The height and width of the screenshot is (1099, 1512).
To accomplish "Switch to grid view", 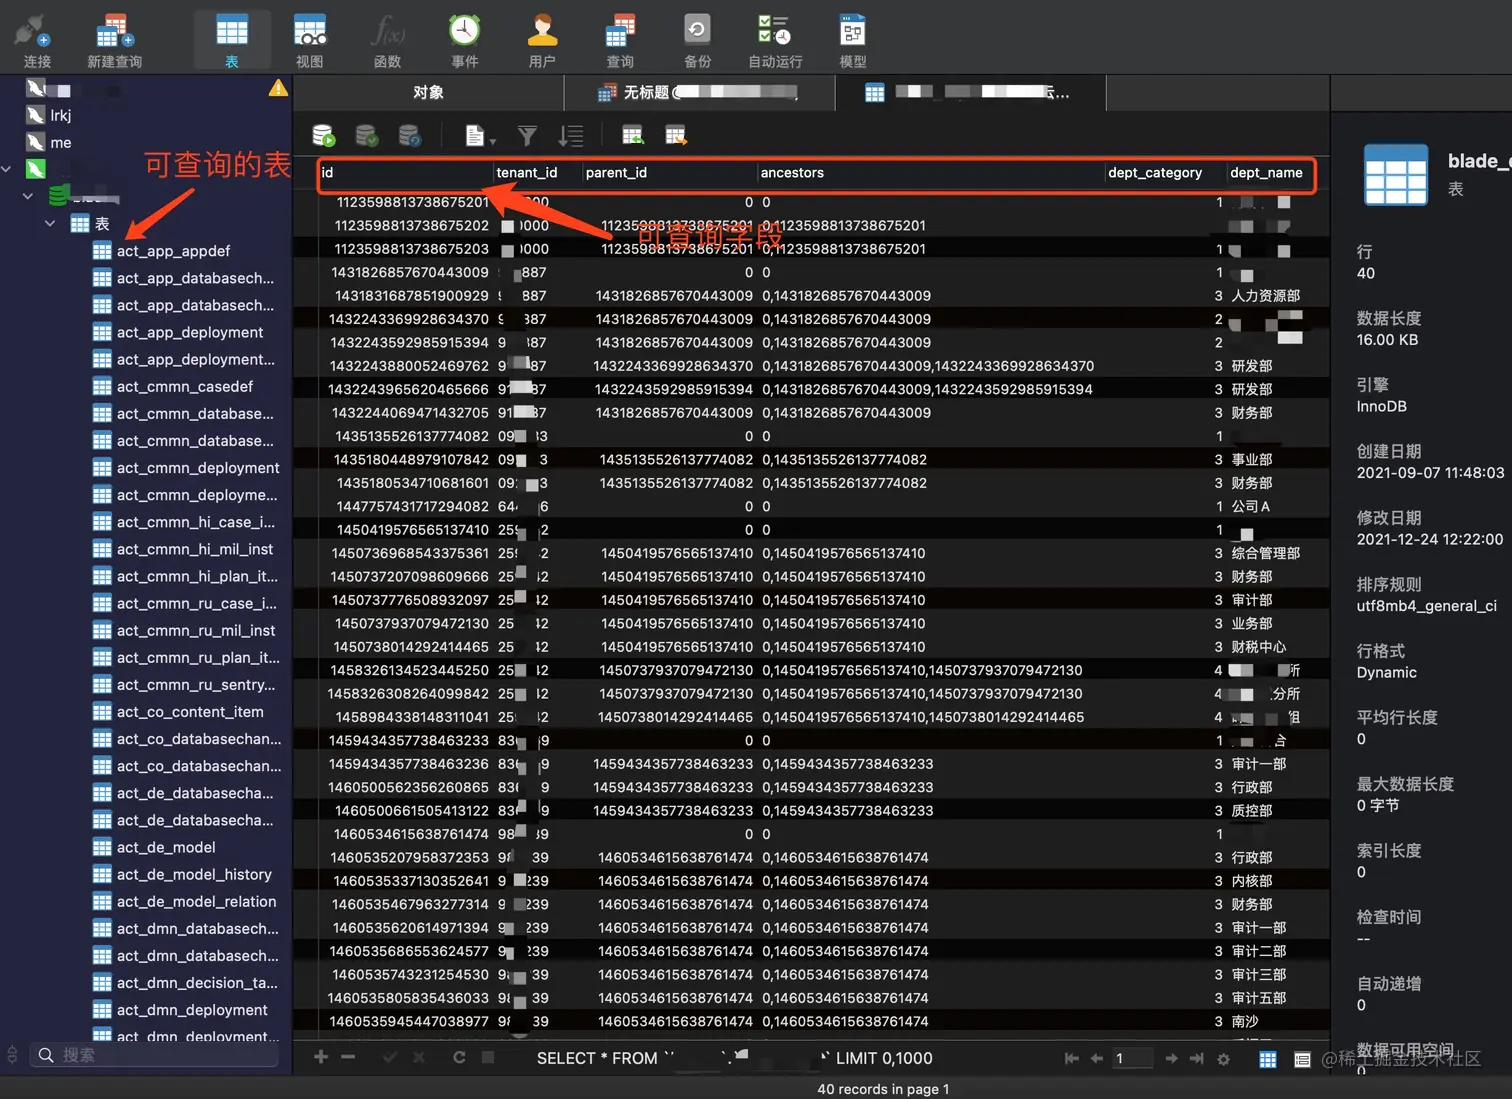I will click(1268, 1059).
